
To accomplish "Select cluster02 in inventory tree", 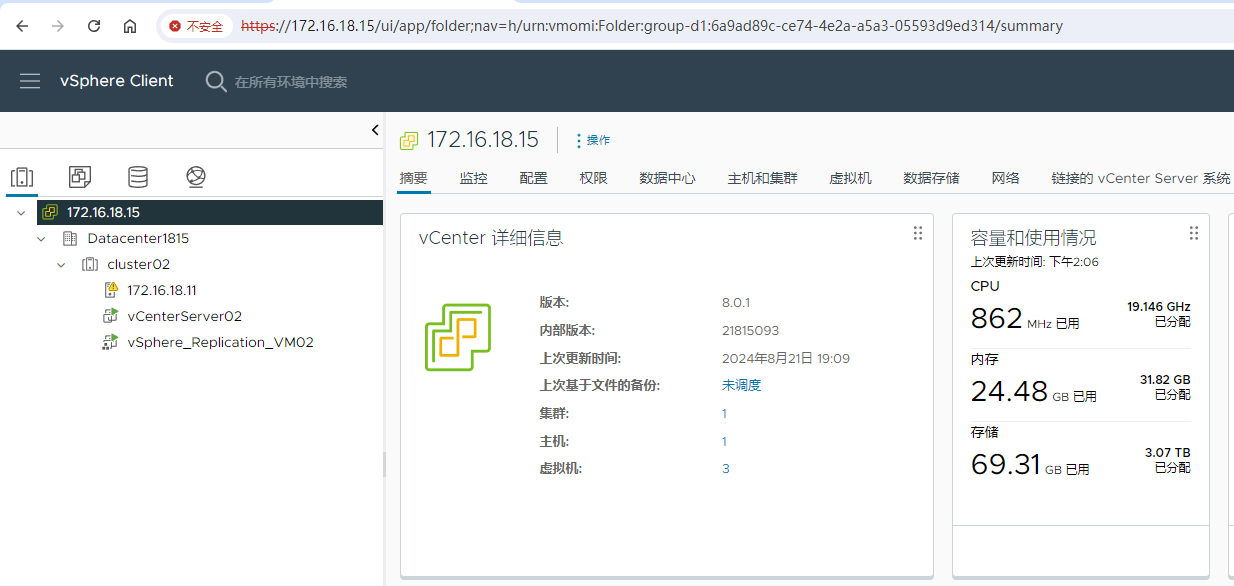I will pos(138,264).
